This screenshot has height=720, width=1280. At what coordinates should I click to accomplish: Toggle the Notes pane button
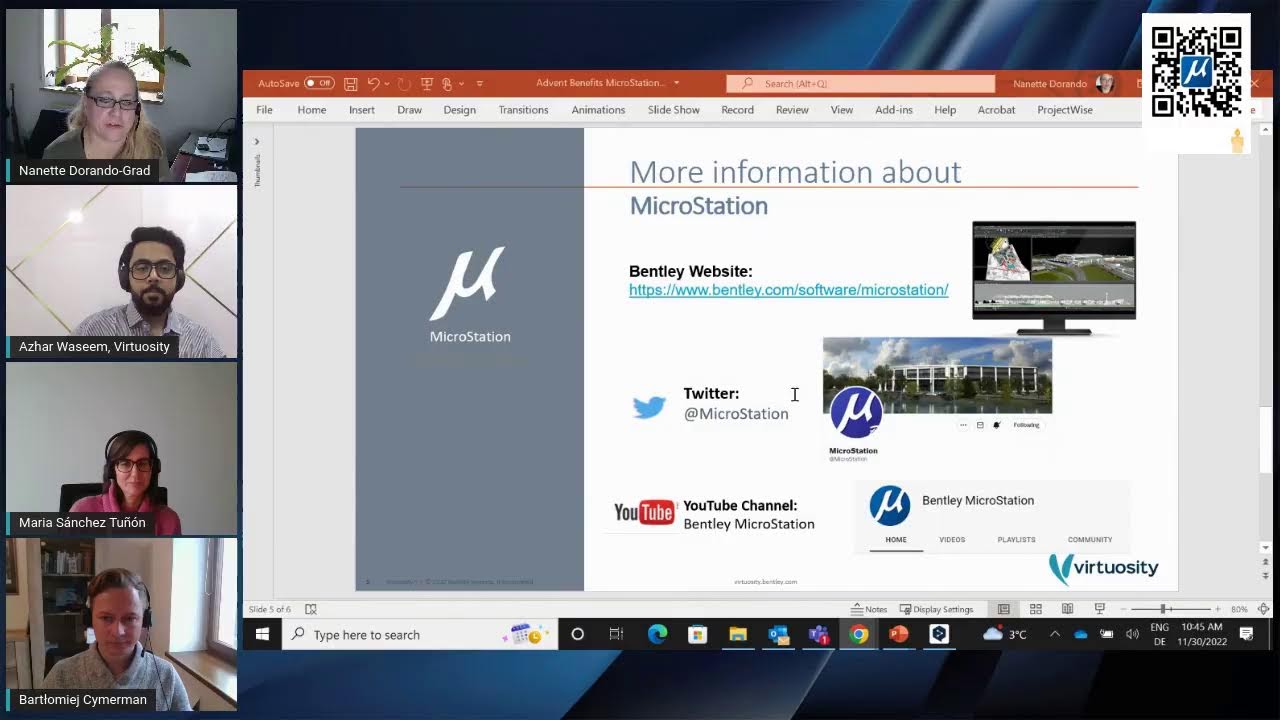[869, 609]
